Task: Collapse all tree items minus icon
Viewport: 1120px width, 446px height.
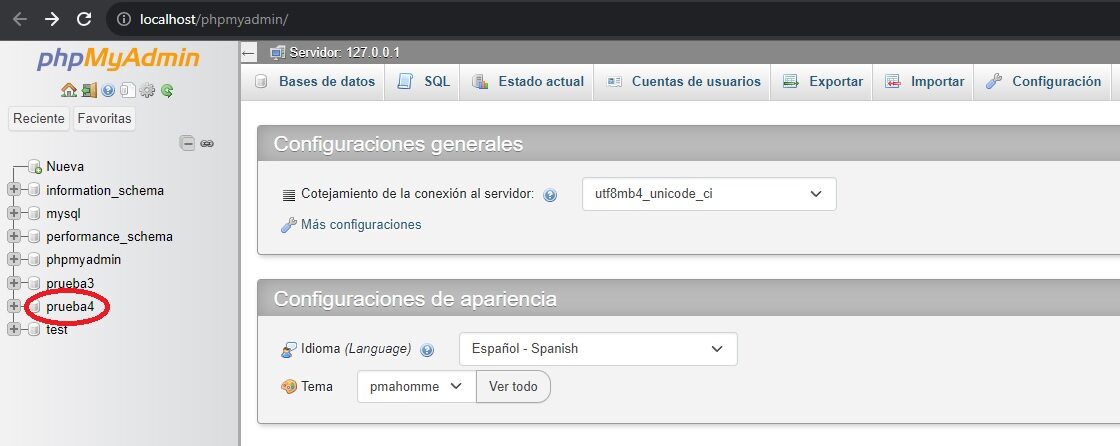Action: tap(187, 143)
